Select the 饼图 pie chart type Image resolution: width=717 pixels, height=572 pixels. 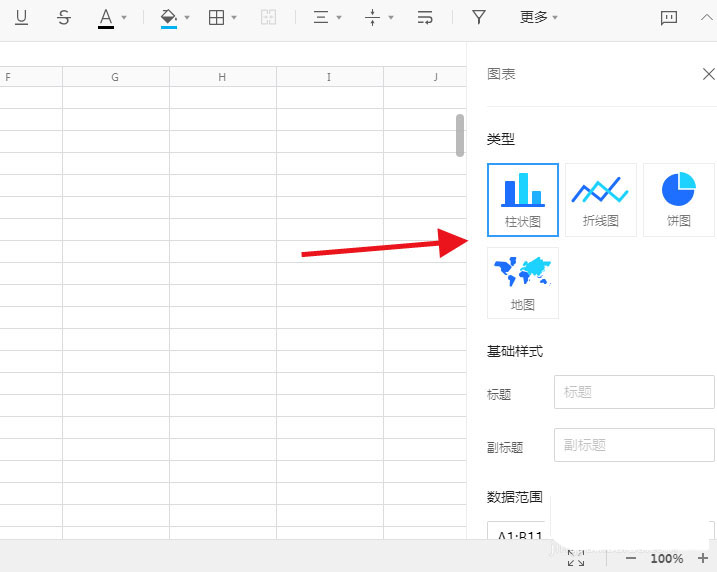(678, 200)
